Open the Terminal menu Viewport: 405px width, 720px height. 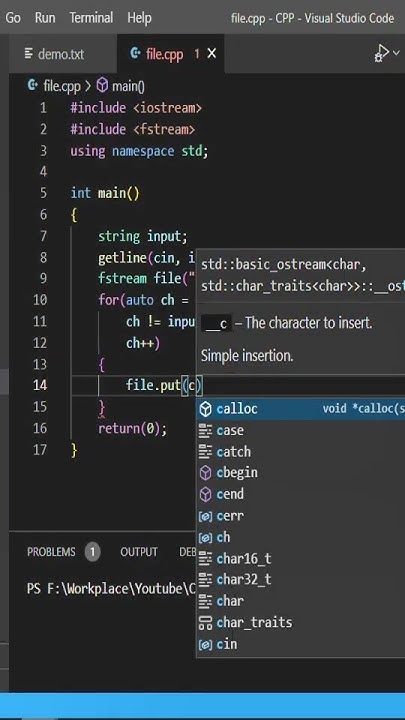91,18
